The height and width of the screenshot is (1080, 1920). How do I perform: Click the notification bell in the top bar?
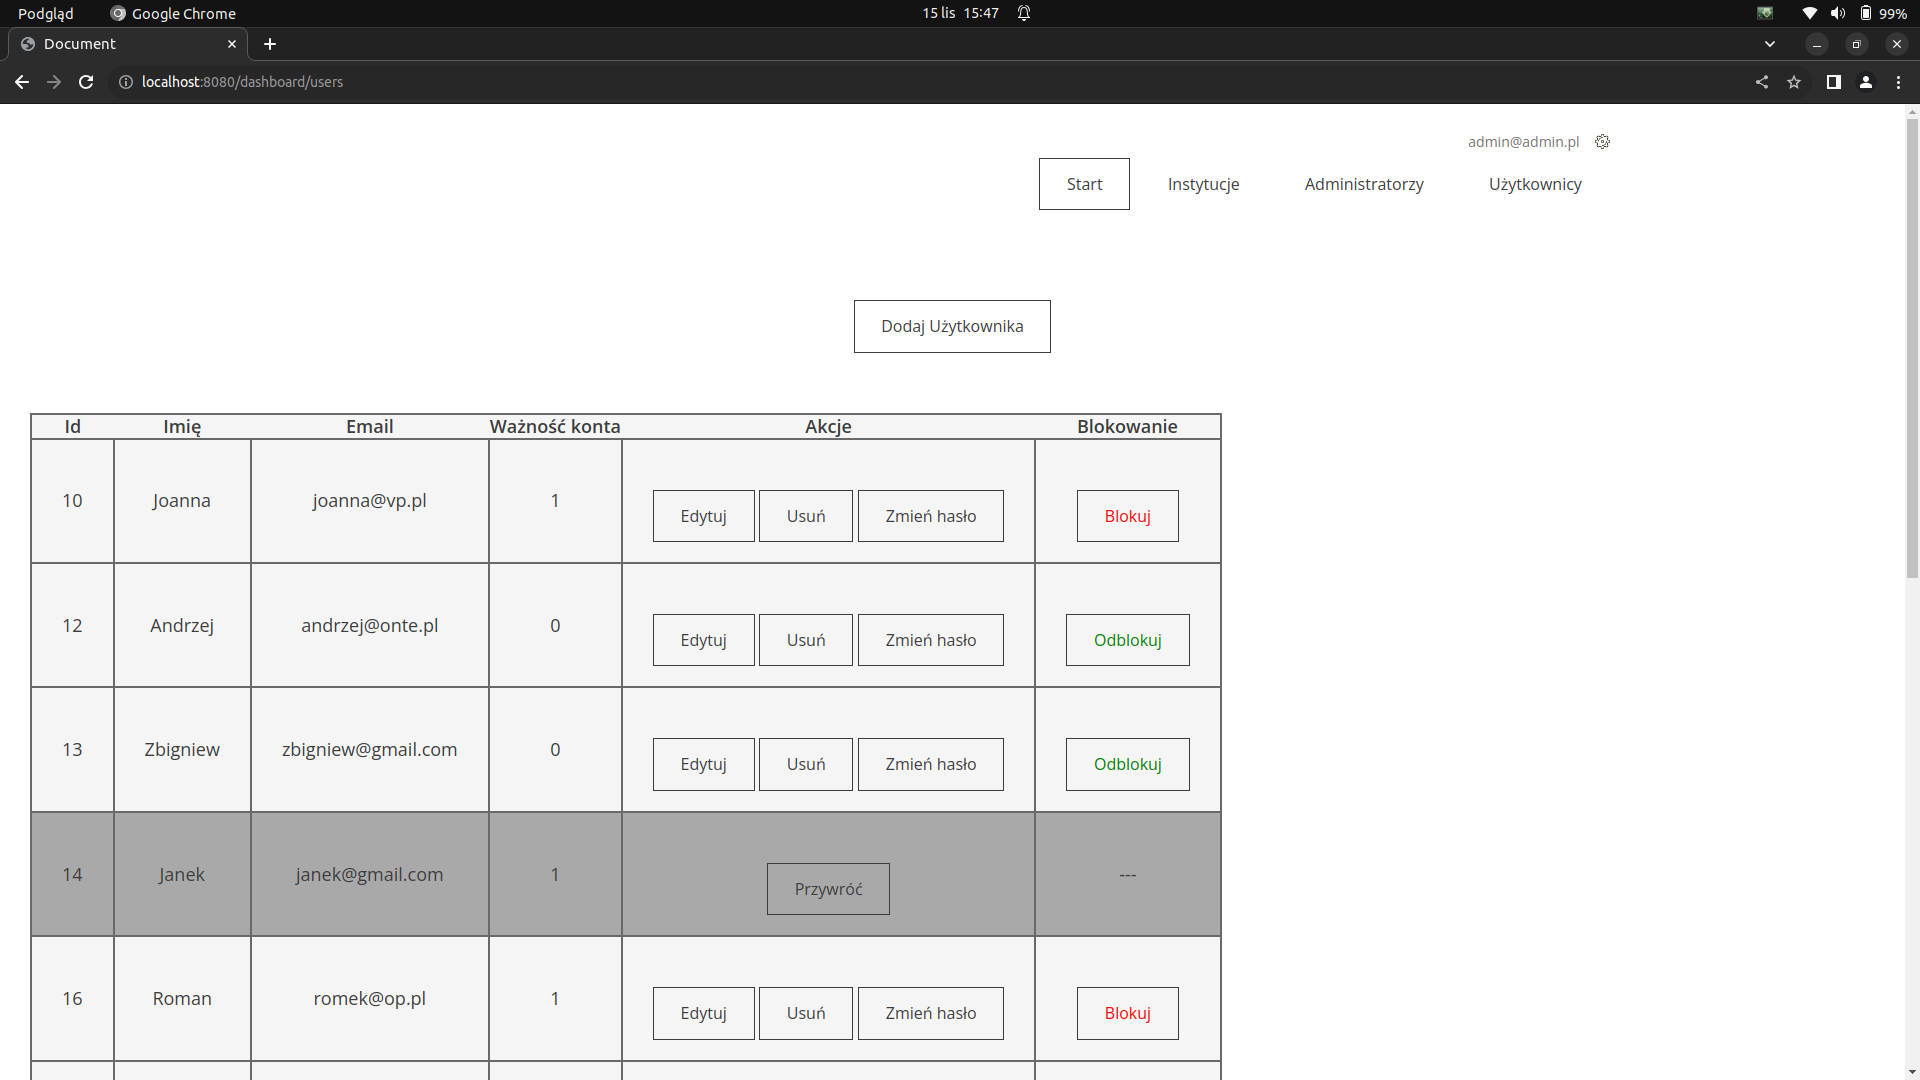click(1024, 13)
